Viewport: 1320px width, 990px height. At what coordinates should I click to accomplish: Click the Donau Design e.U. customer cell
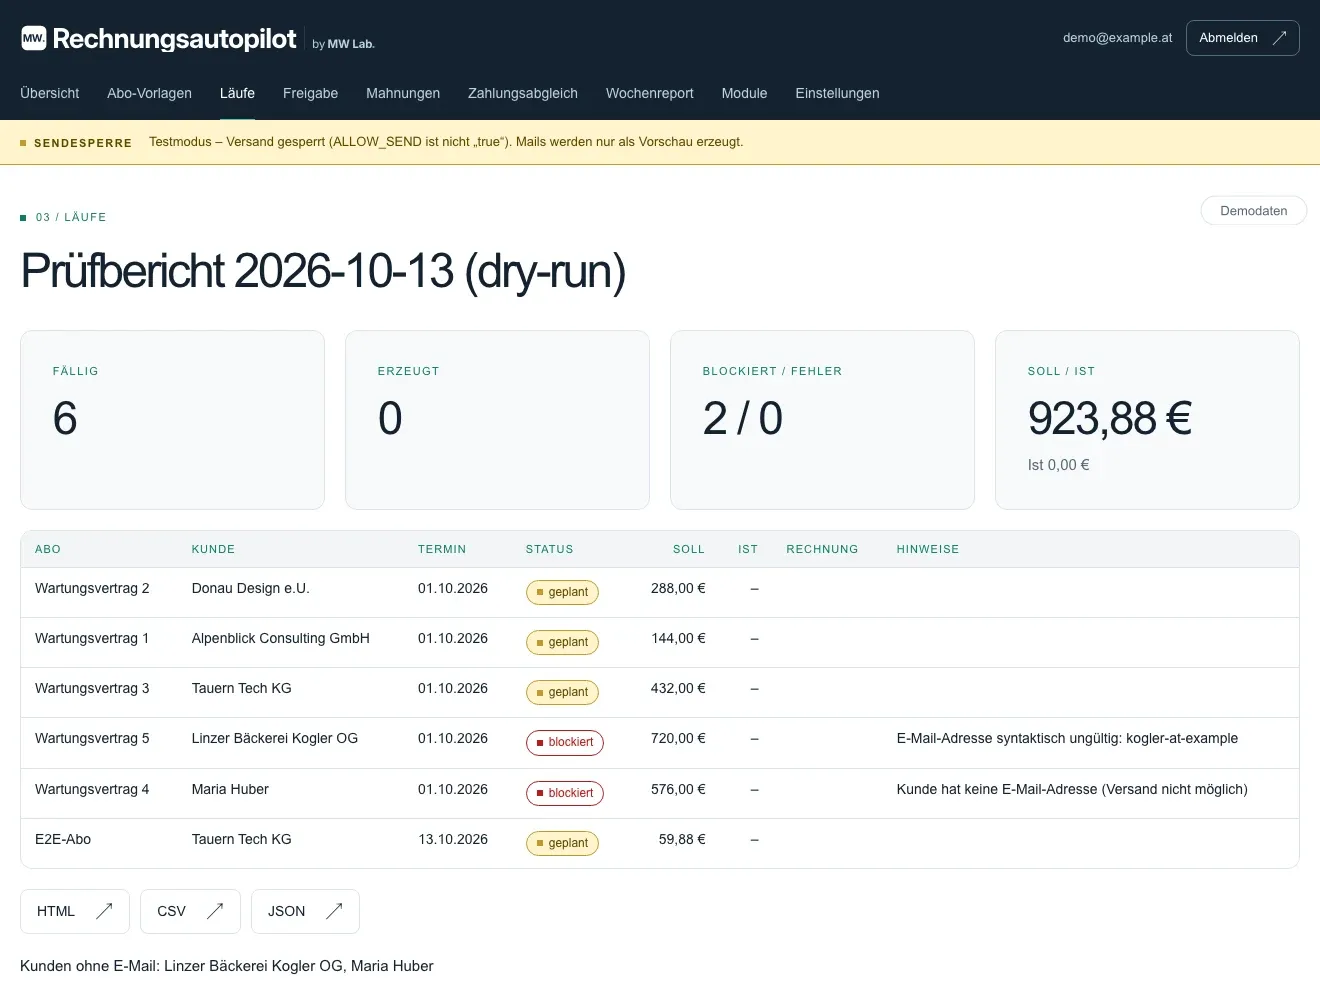coord(251,588)
